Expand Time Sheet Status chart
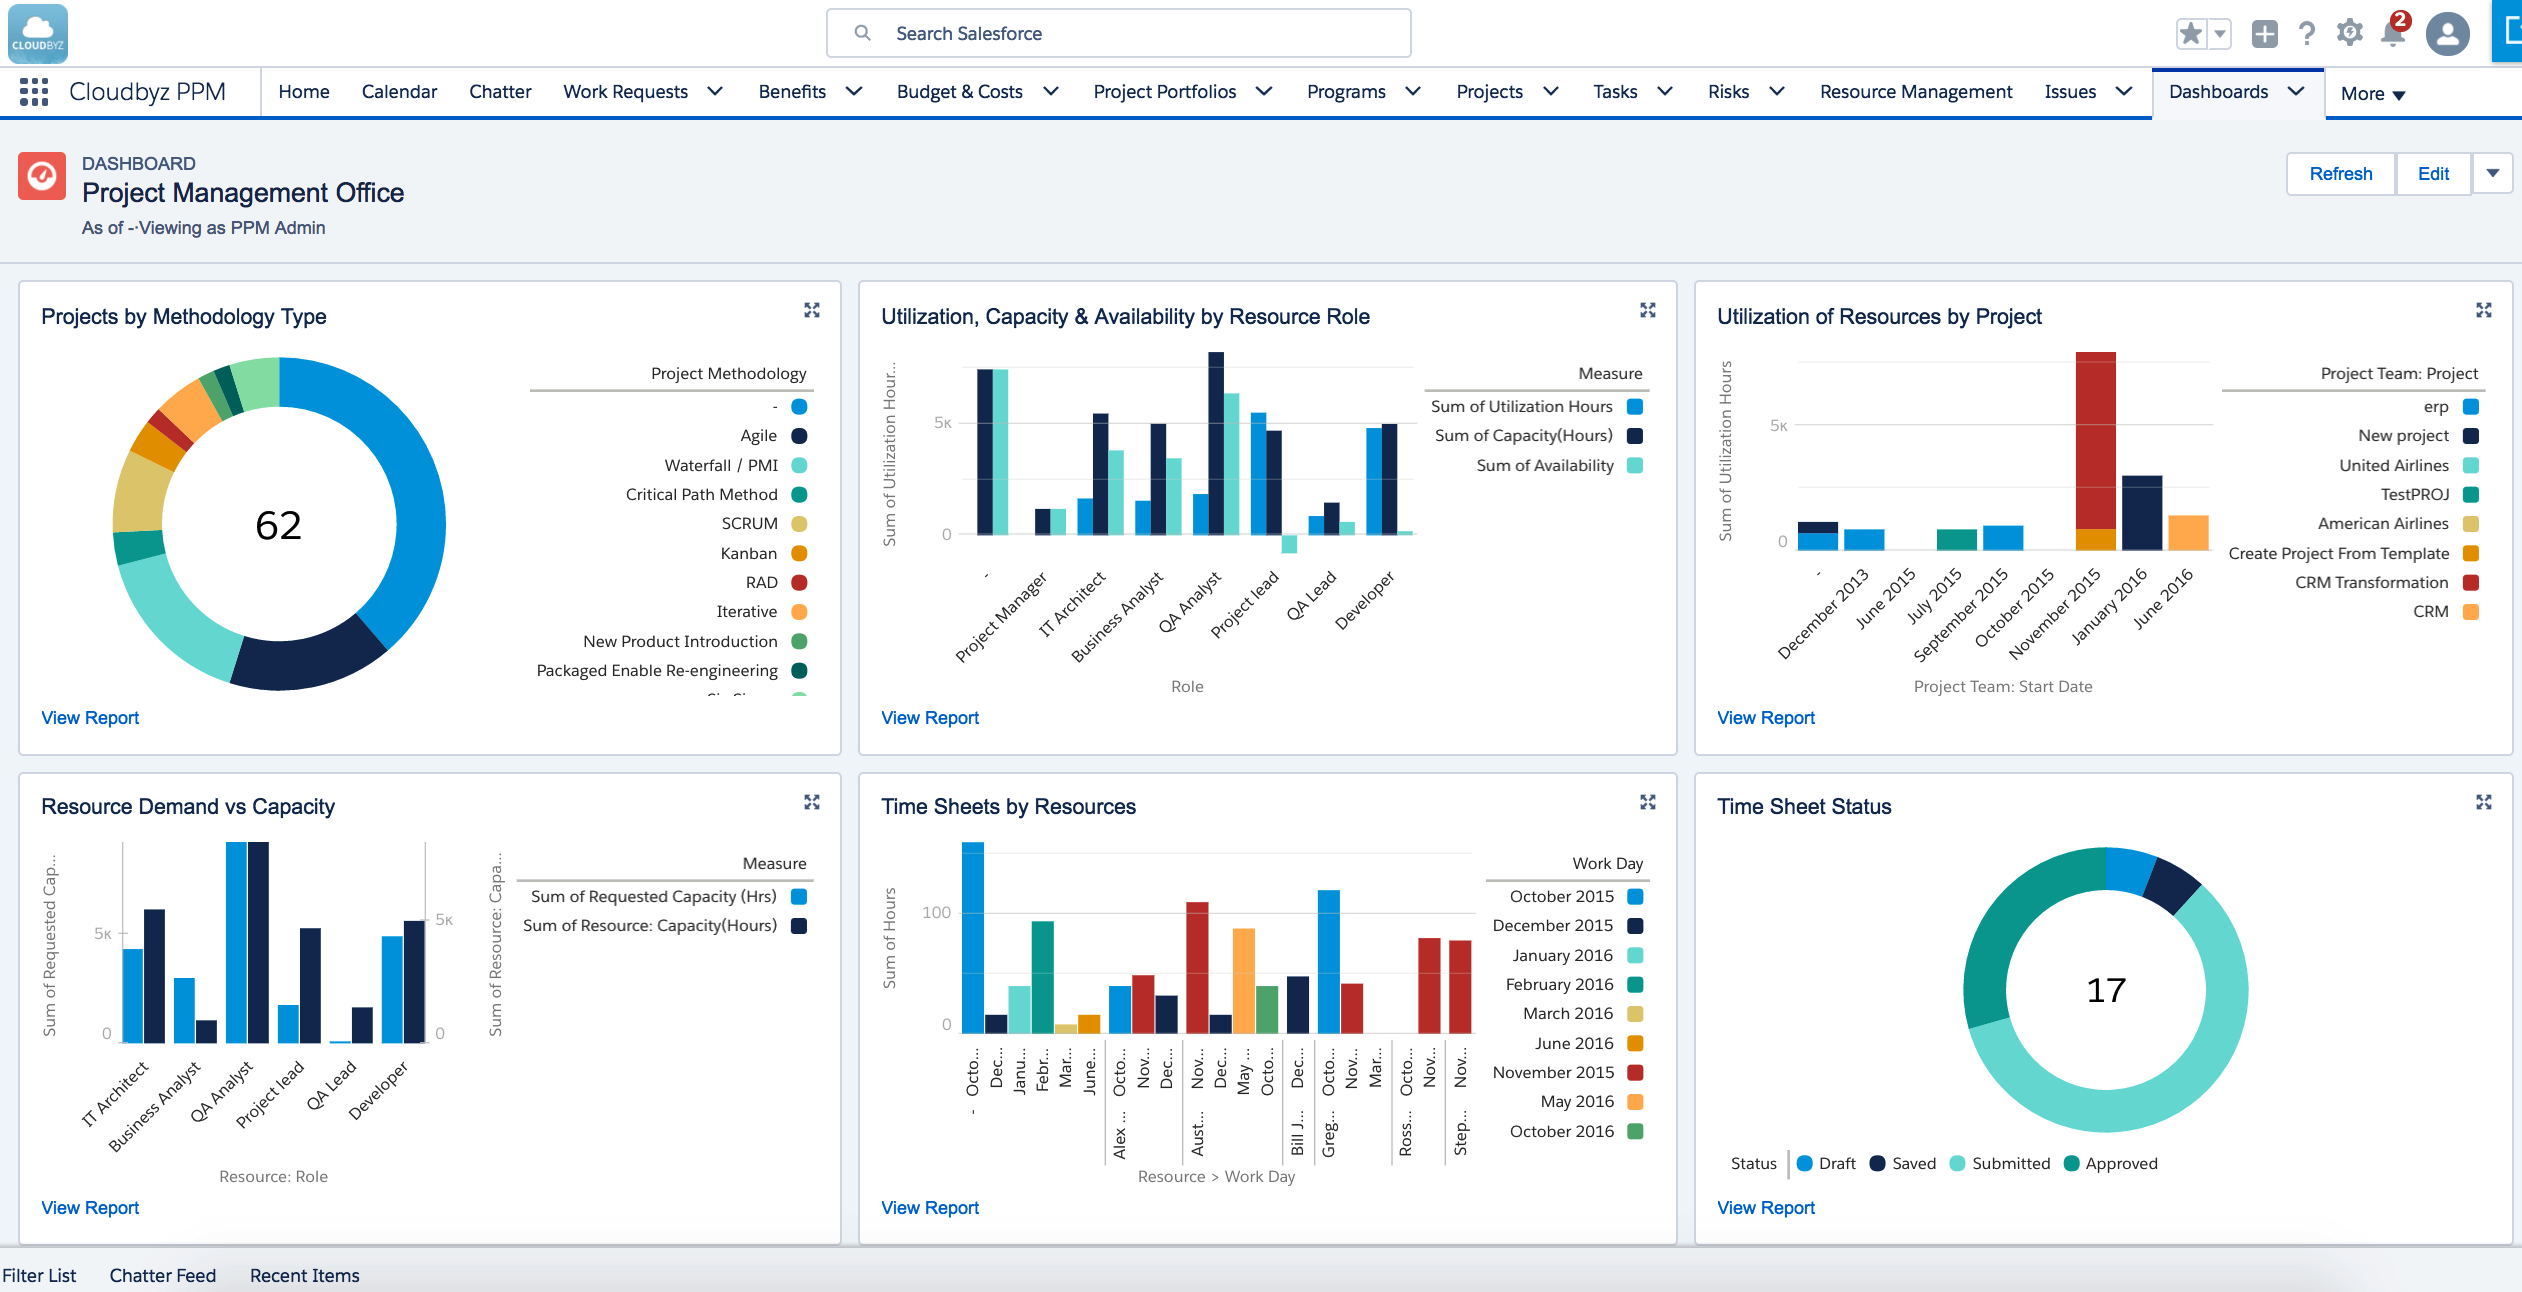This screenshot has height=1292, width=2522. [2484, 802]
